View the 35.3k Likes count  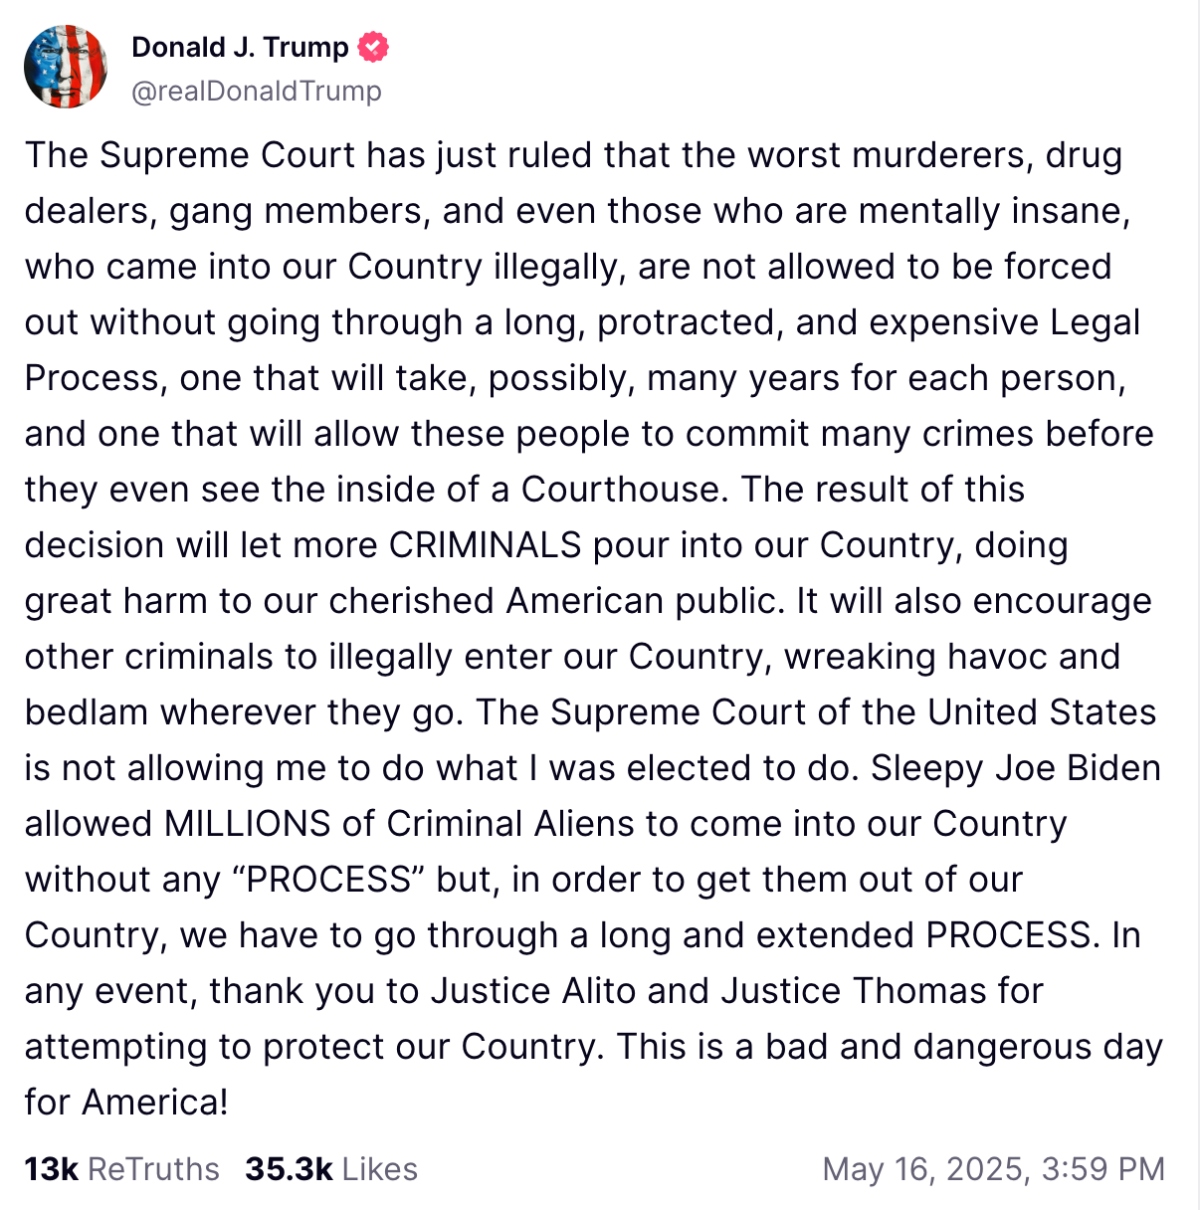click(x=289, y=1168)
